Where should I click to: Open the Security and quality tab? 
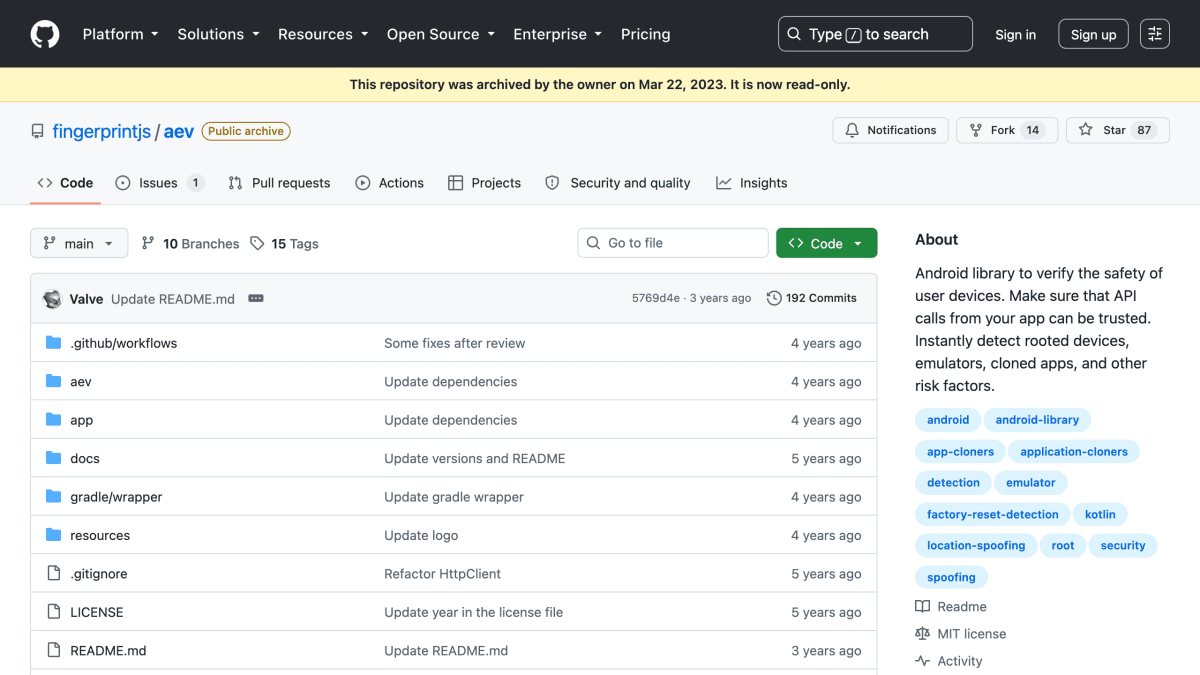pyautogui.click(x=618, y=183)
